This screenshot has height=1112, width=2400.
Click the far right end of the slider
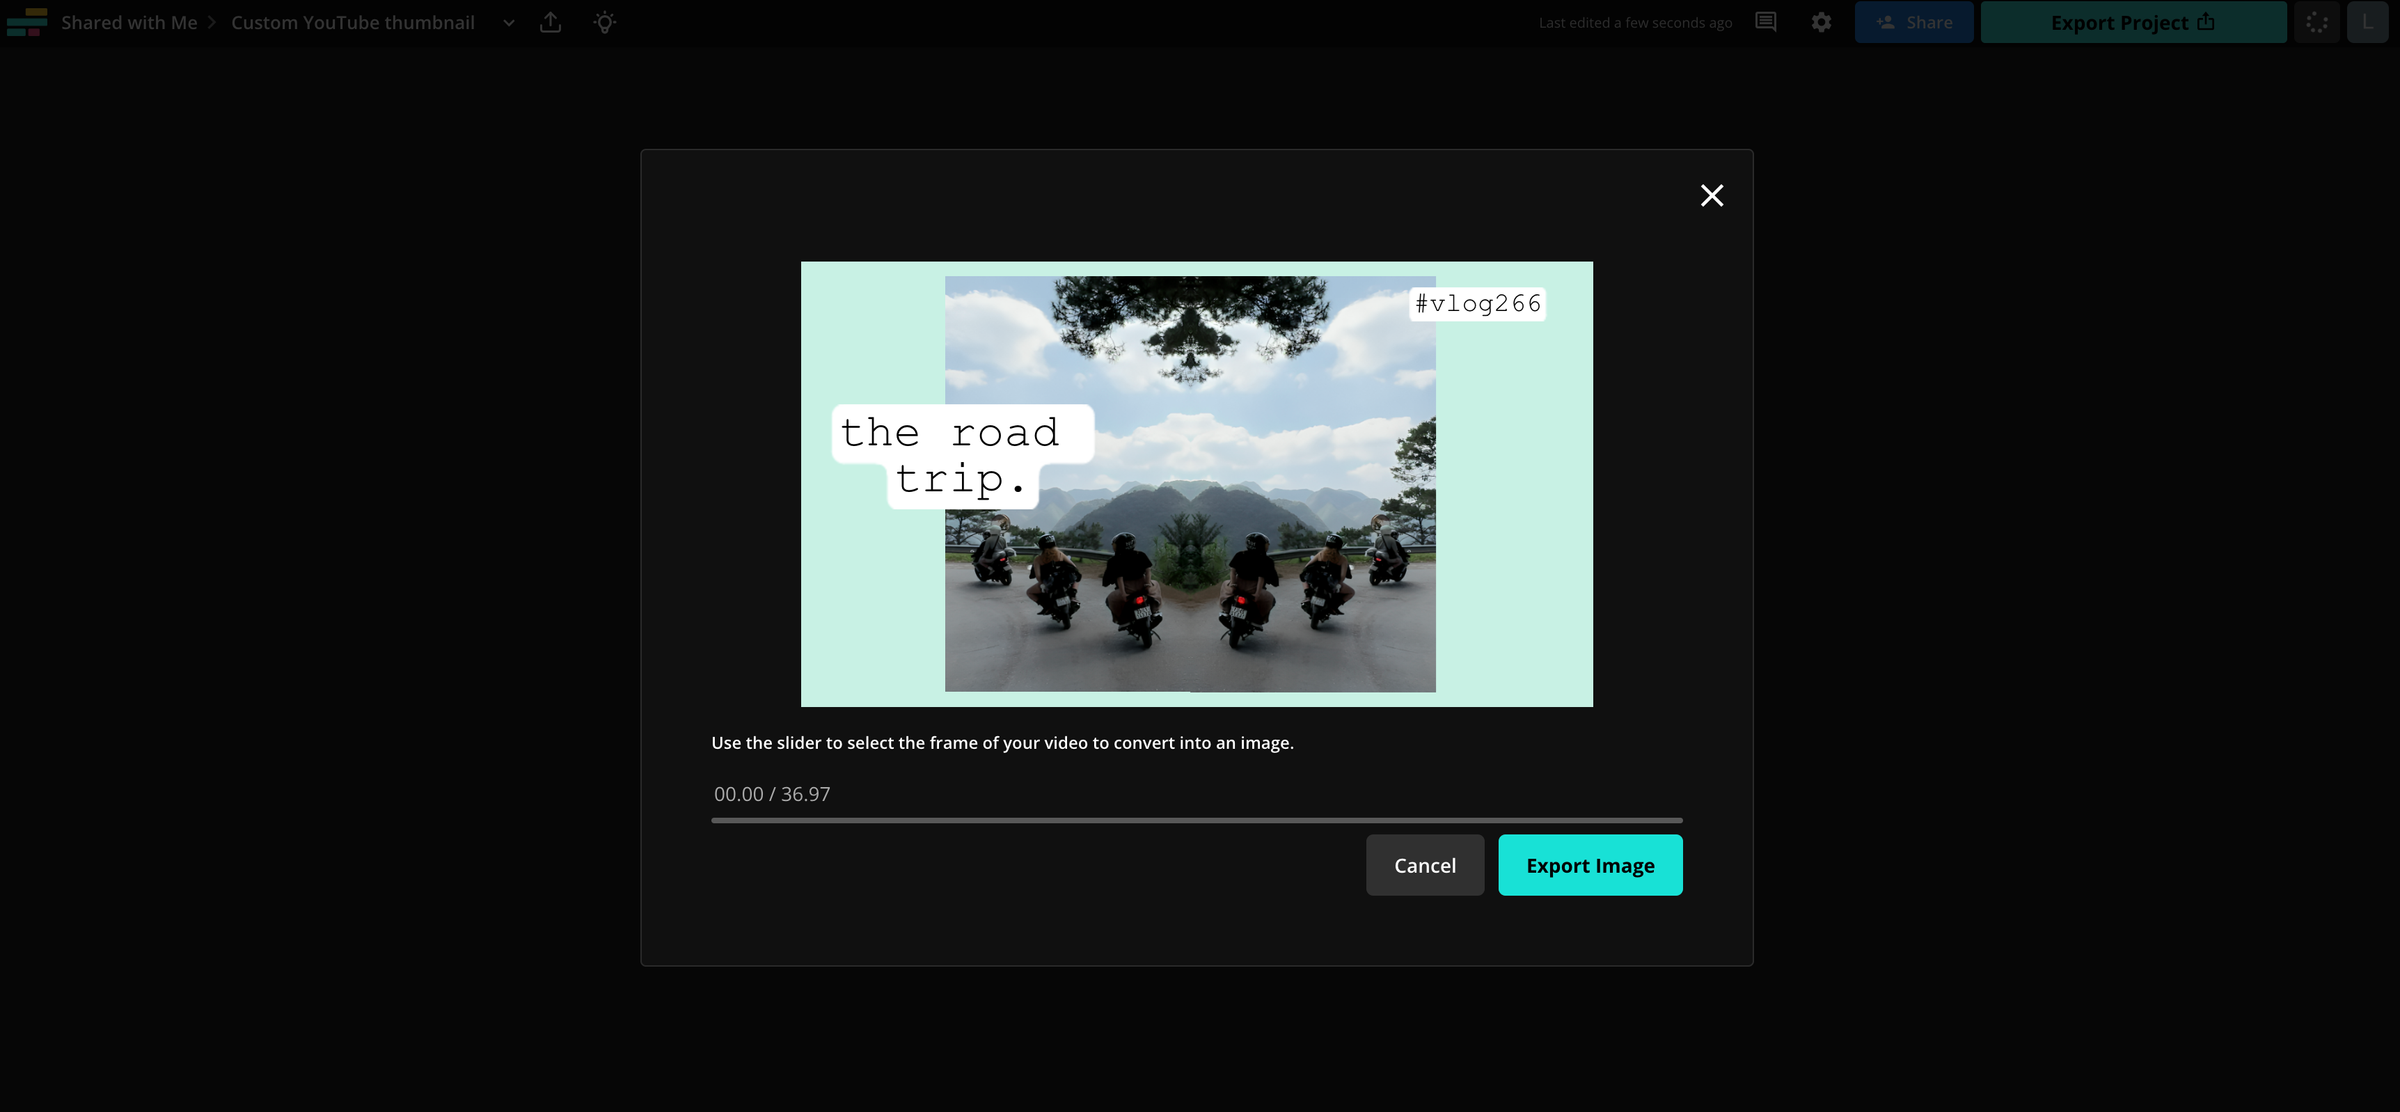tap(1678, 820)
